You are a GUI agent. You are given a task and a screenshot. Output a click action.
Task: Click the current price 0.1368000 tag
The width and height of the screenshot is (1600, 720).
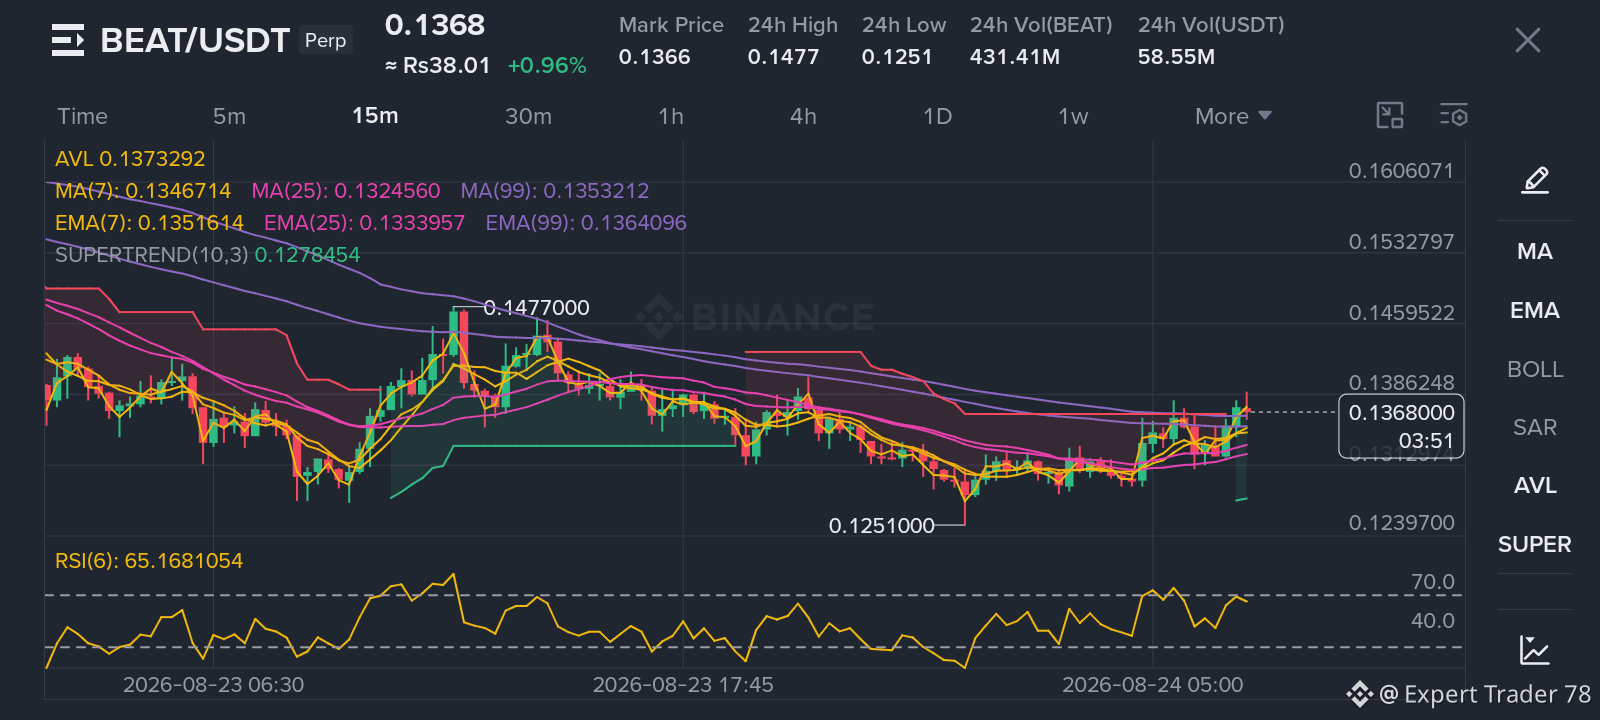coord(1401,426)
